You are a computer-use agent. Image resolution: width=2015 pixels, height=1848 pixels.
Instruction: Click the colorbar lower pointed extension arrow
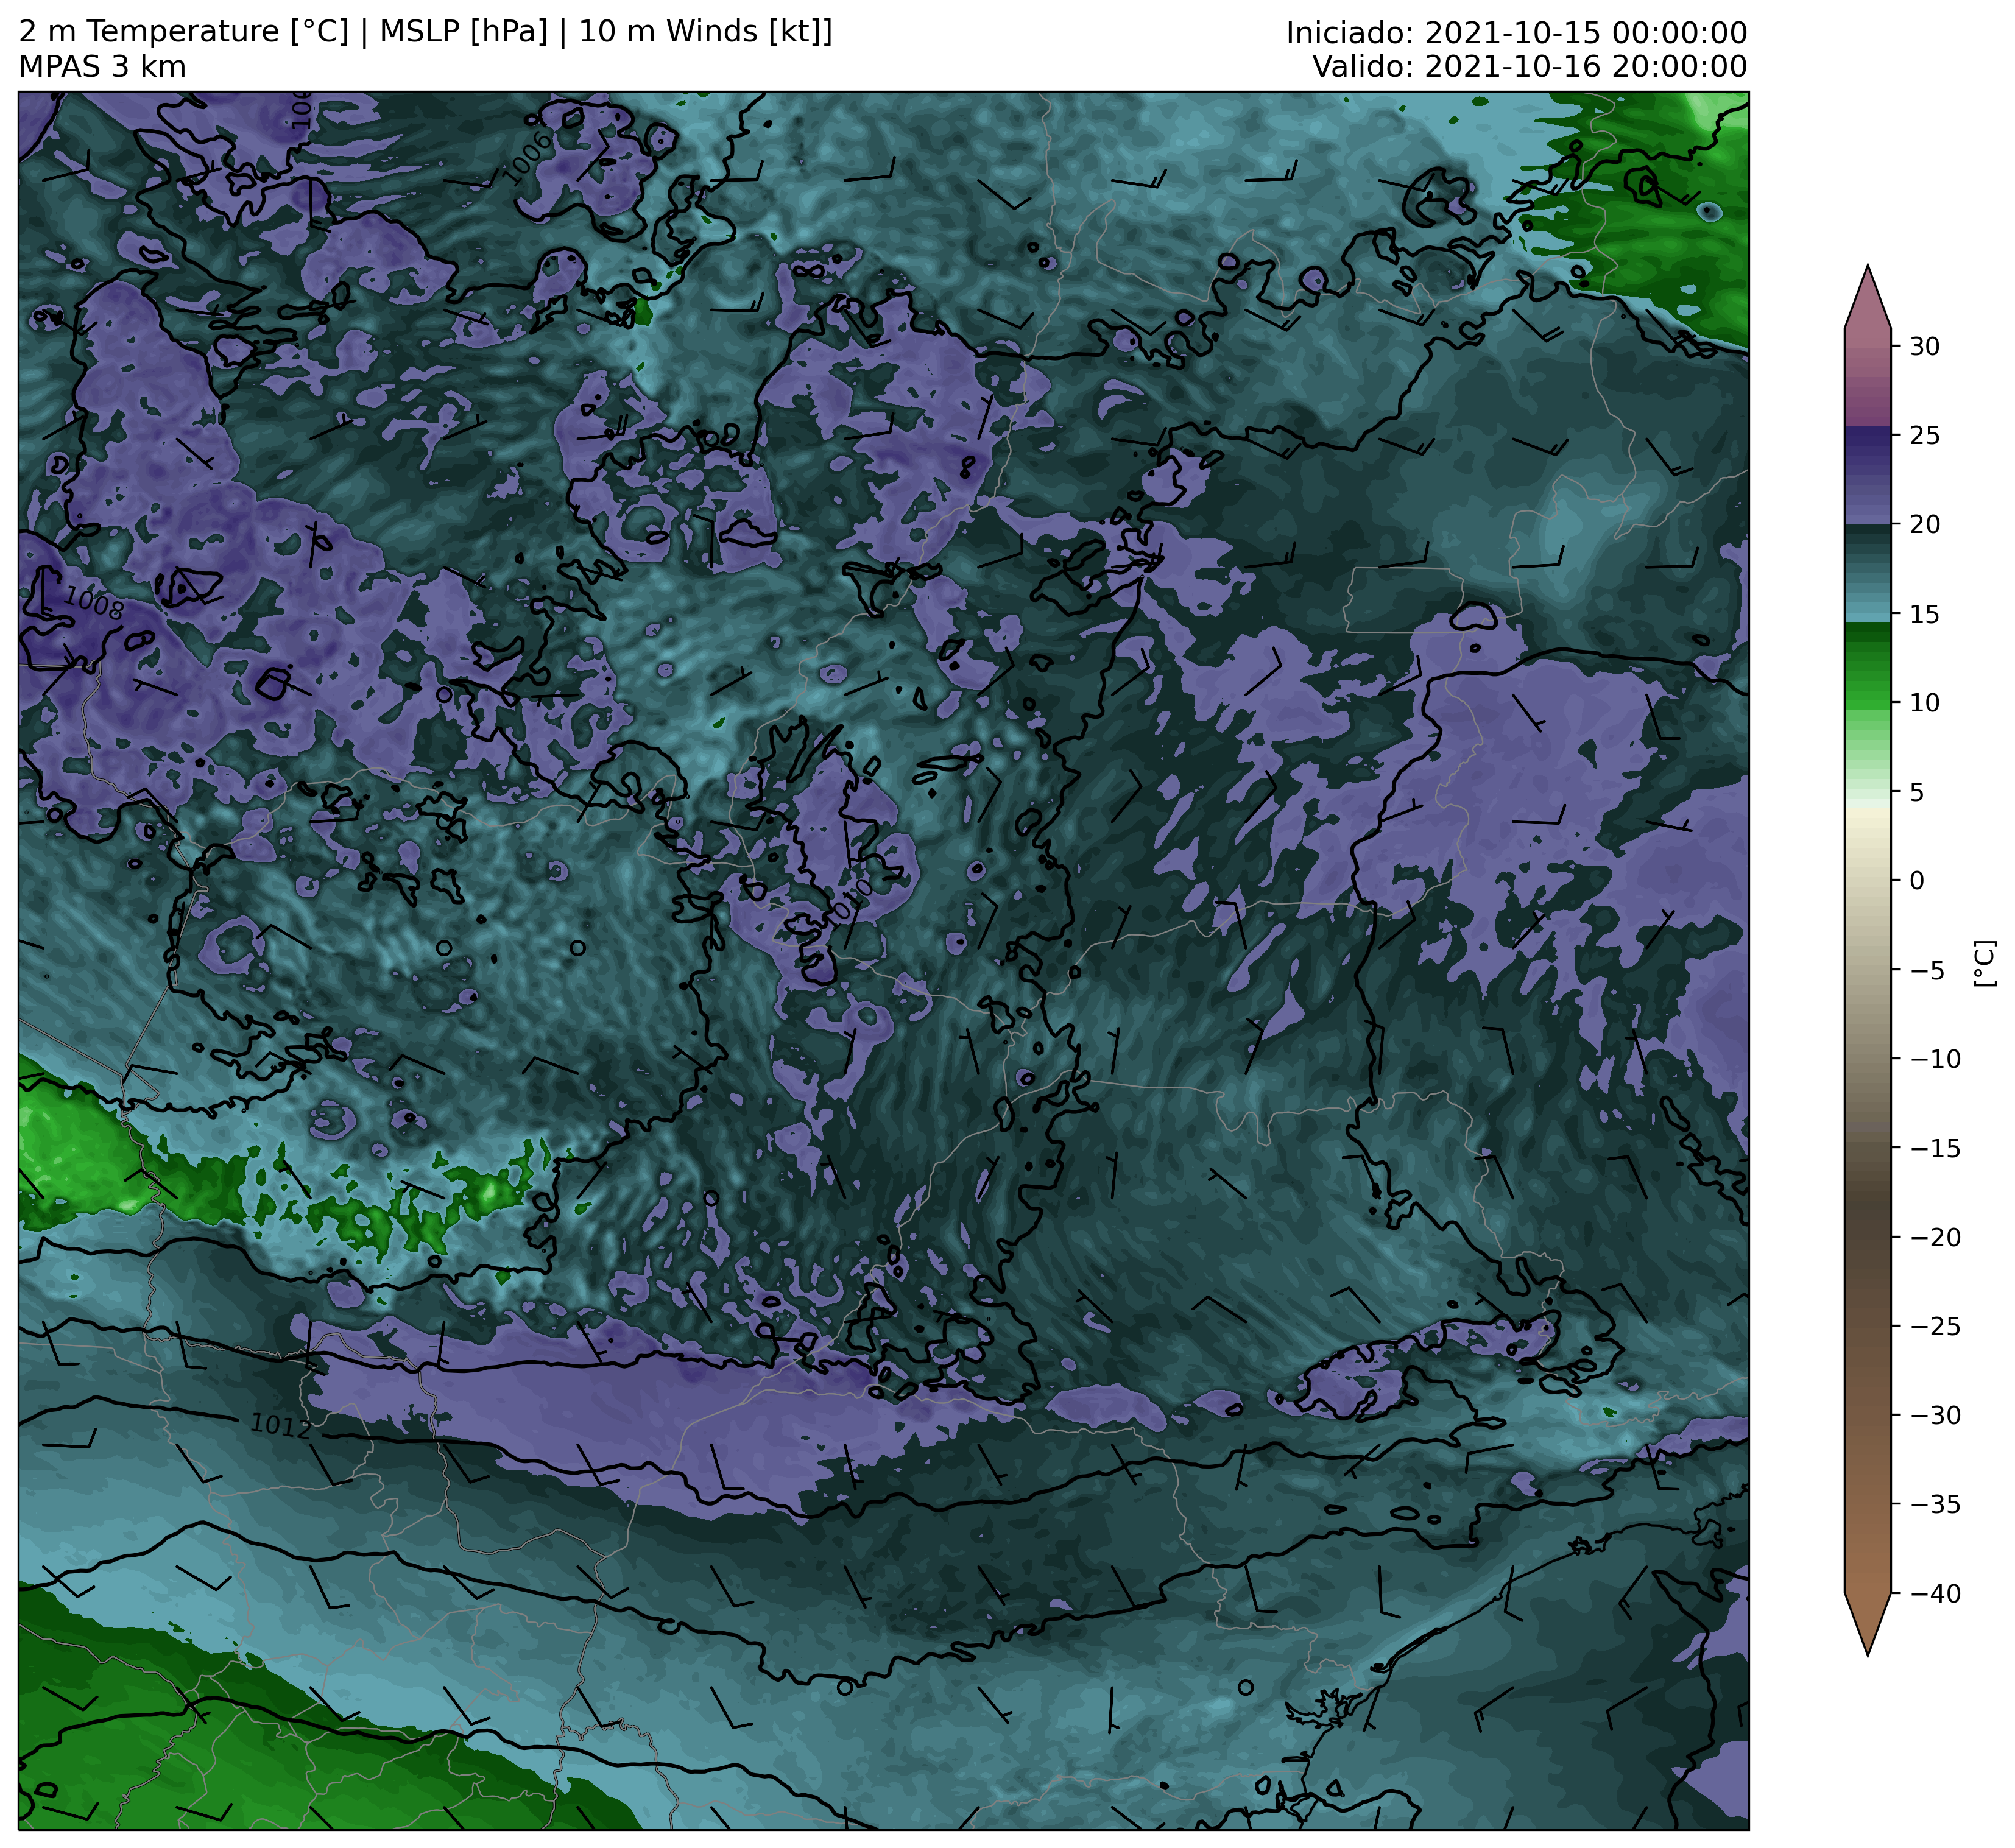[1867, 1623]
